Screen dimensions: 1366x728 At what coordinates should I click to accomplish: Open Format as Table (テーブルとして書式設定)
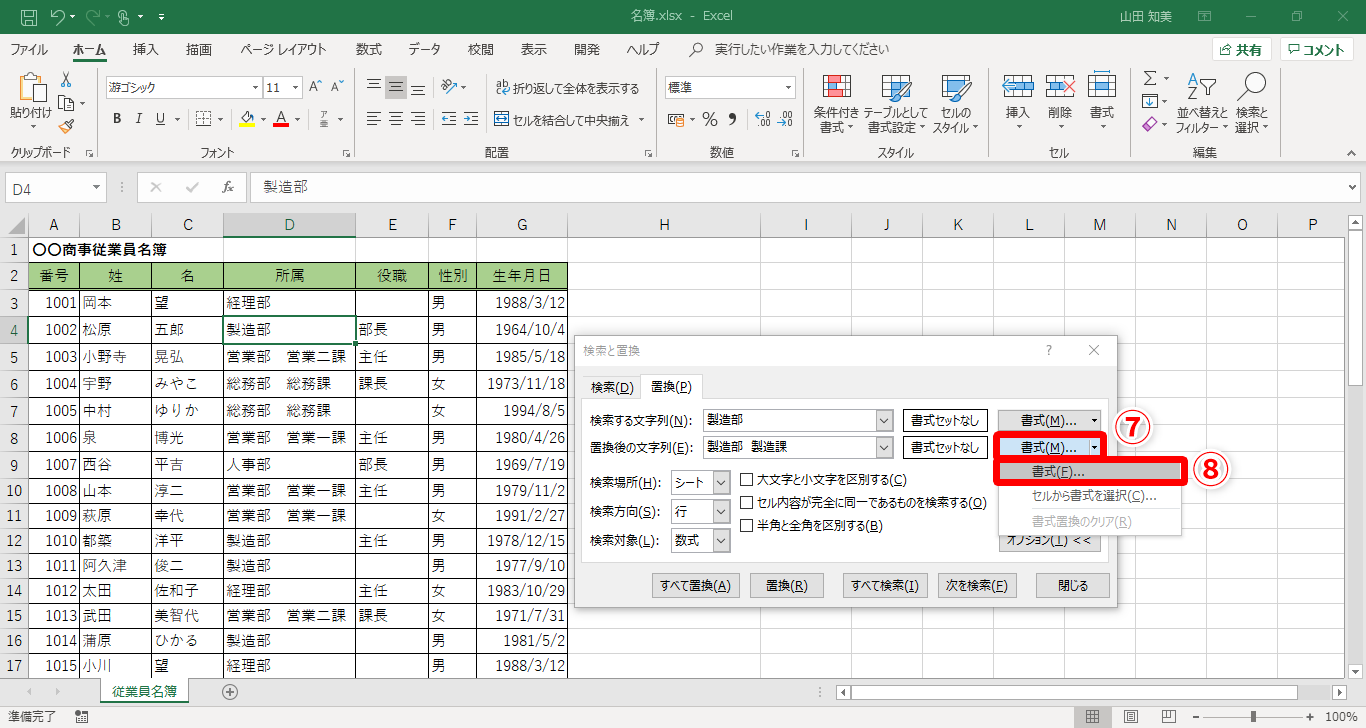pyautogui.click(x=897, y=104)
